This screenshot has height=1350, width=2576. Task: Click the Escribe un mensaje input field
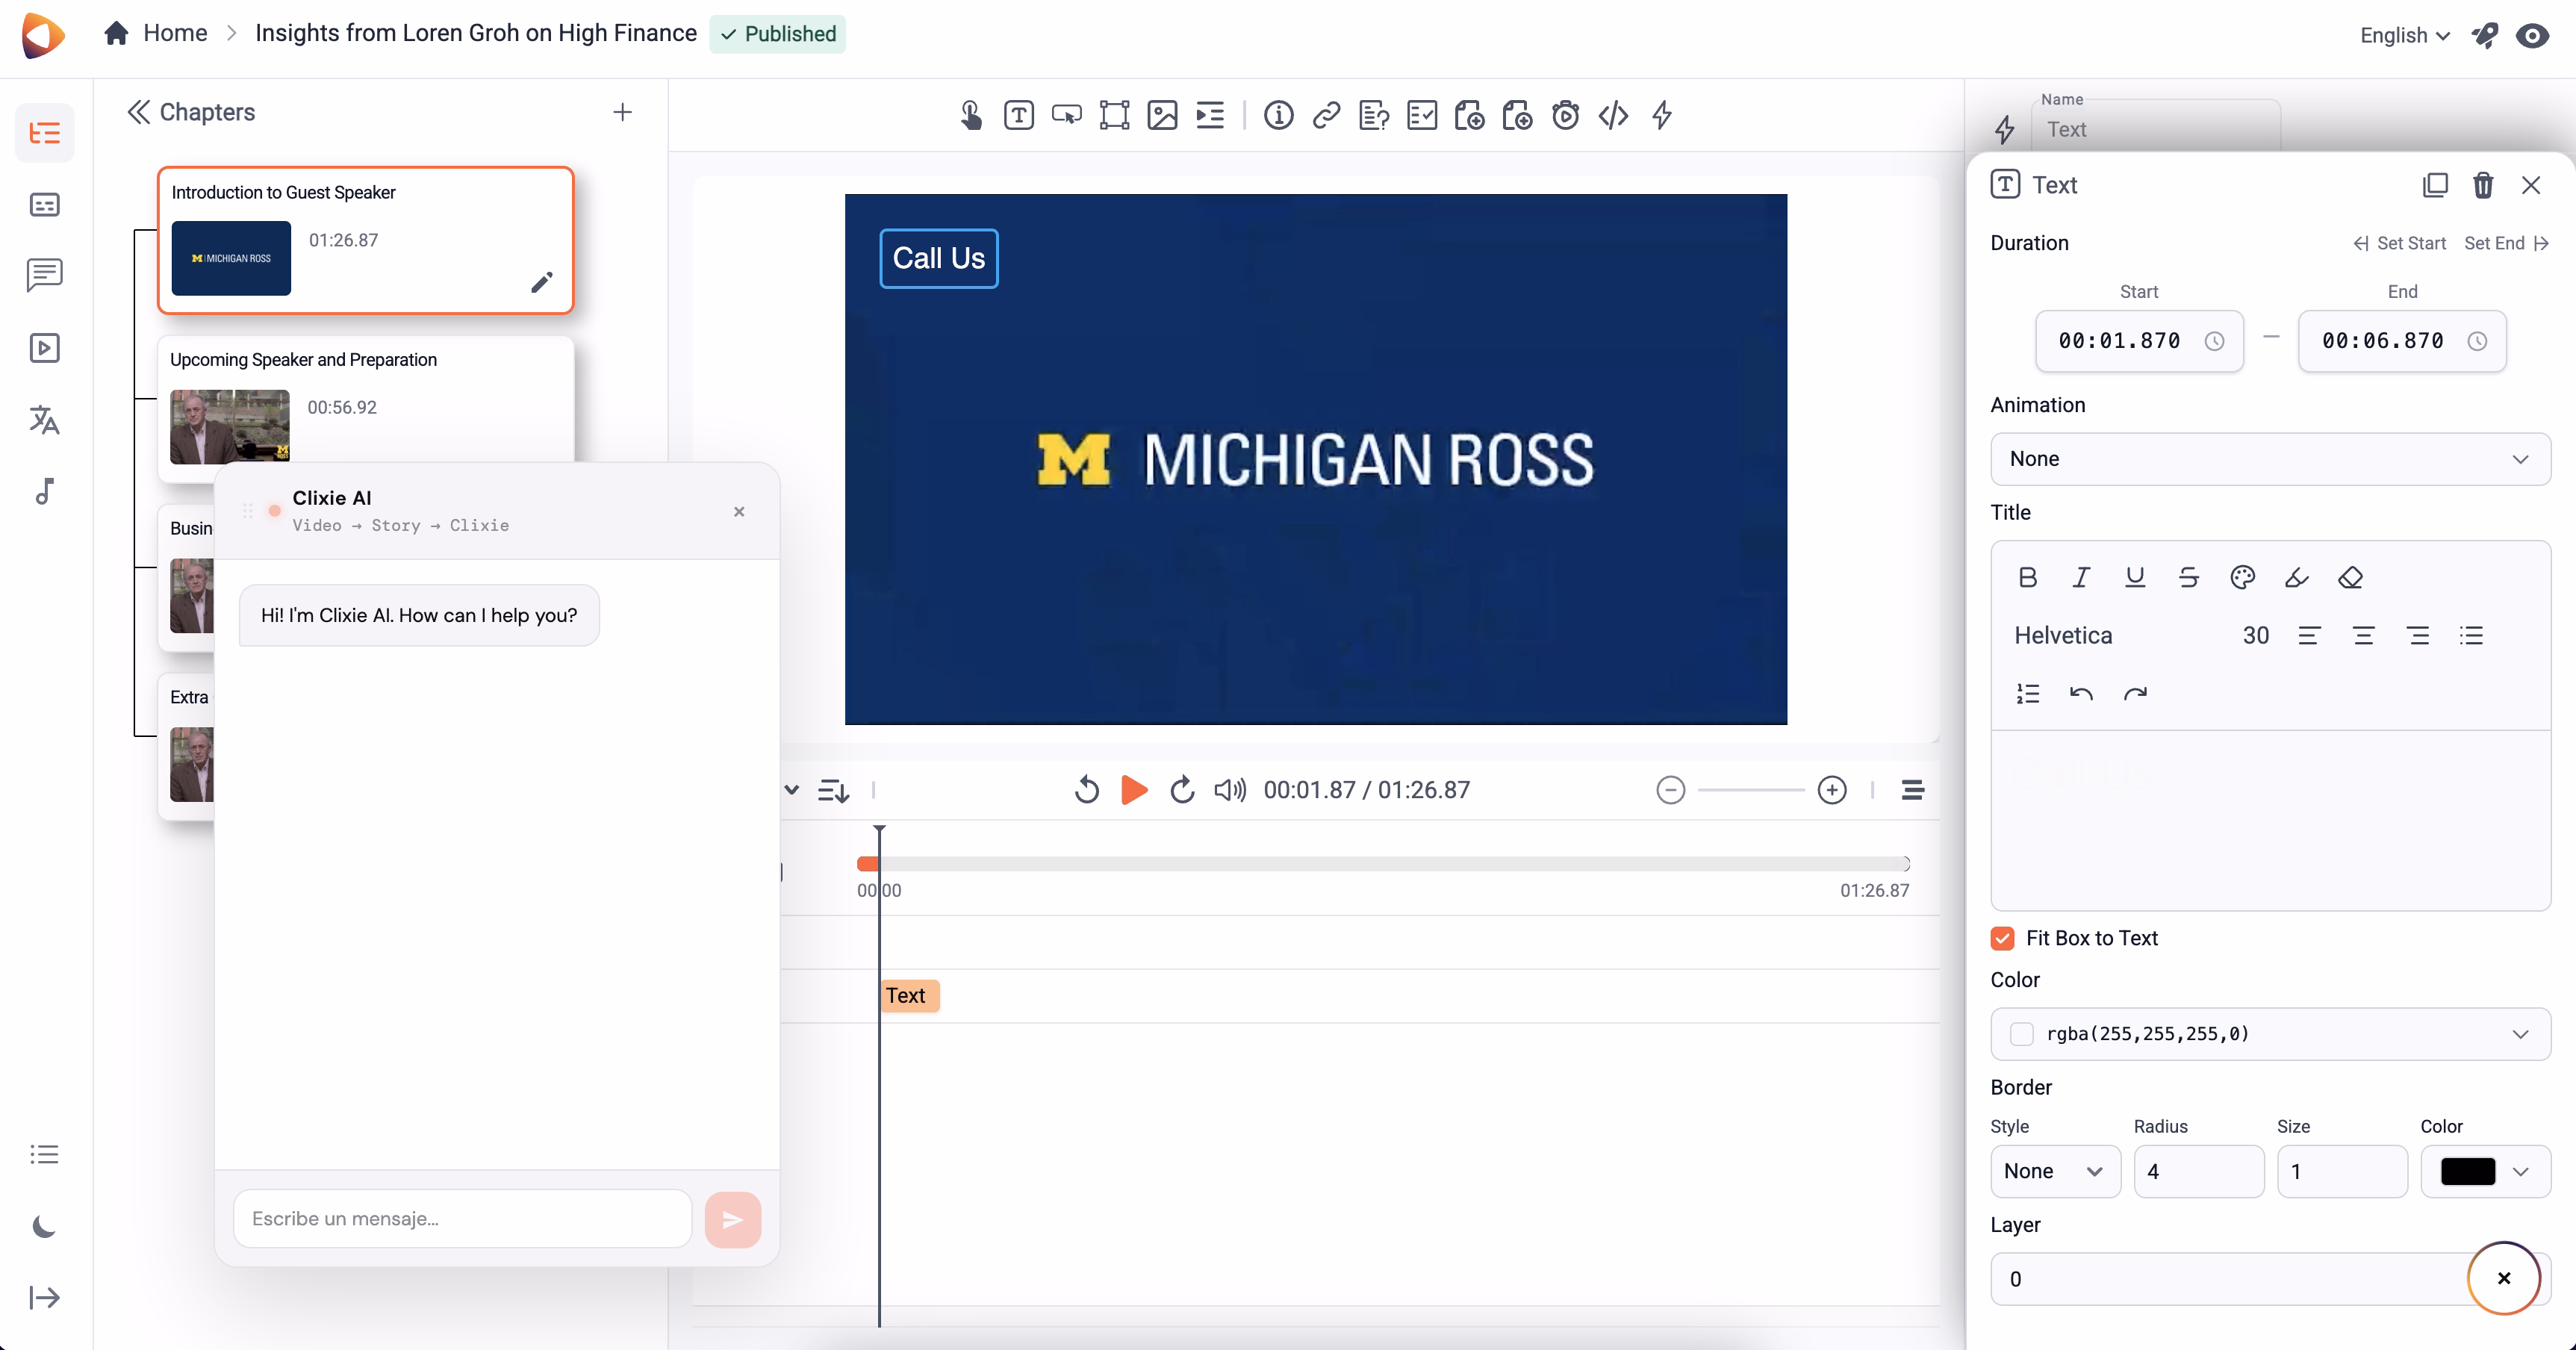462,1219
